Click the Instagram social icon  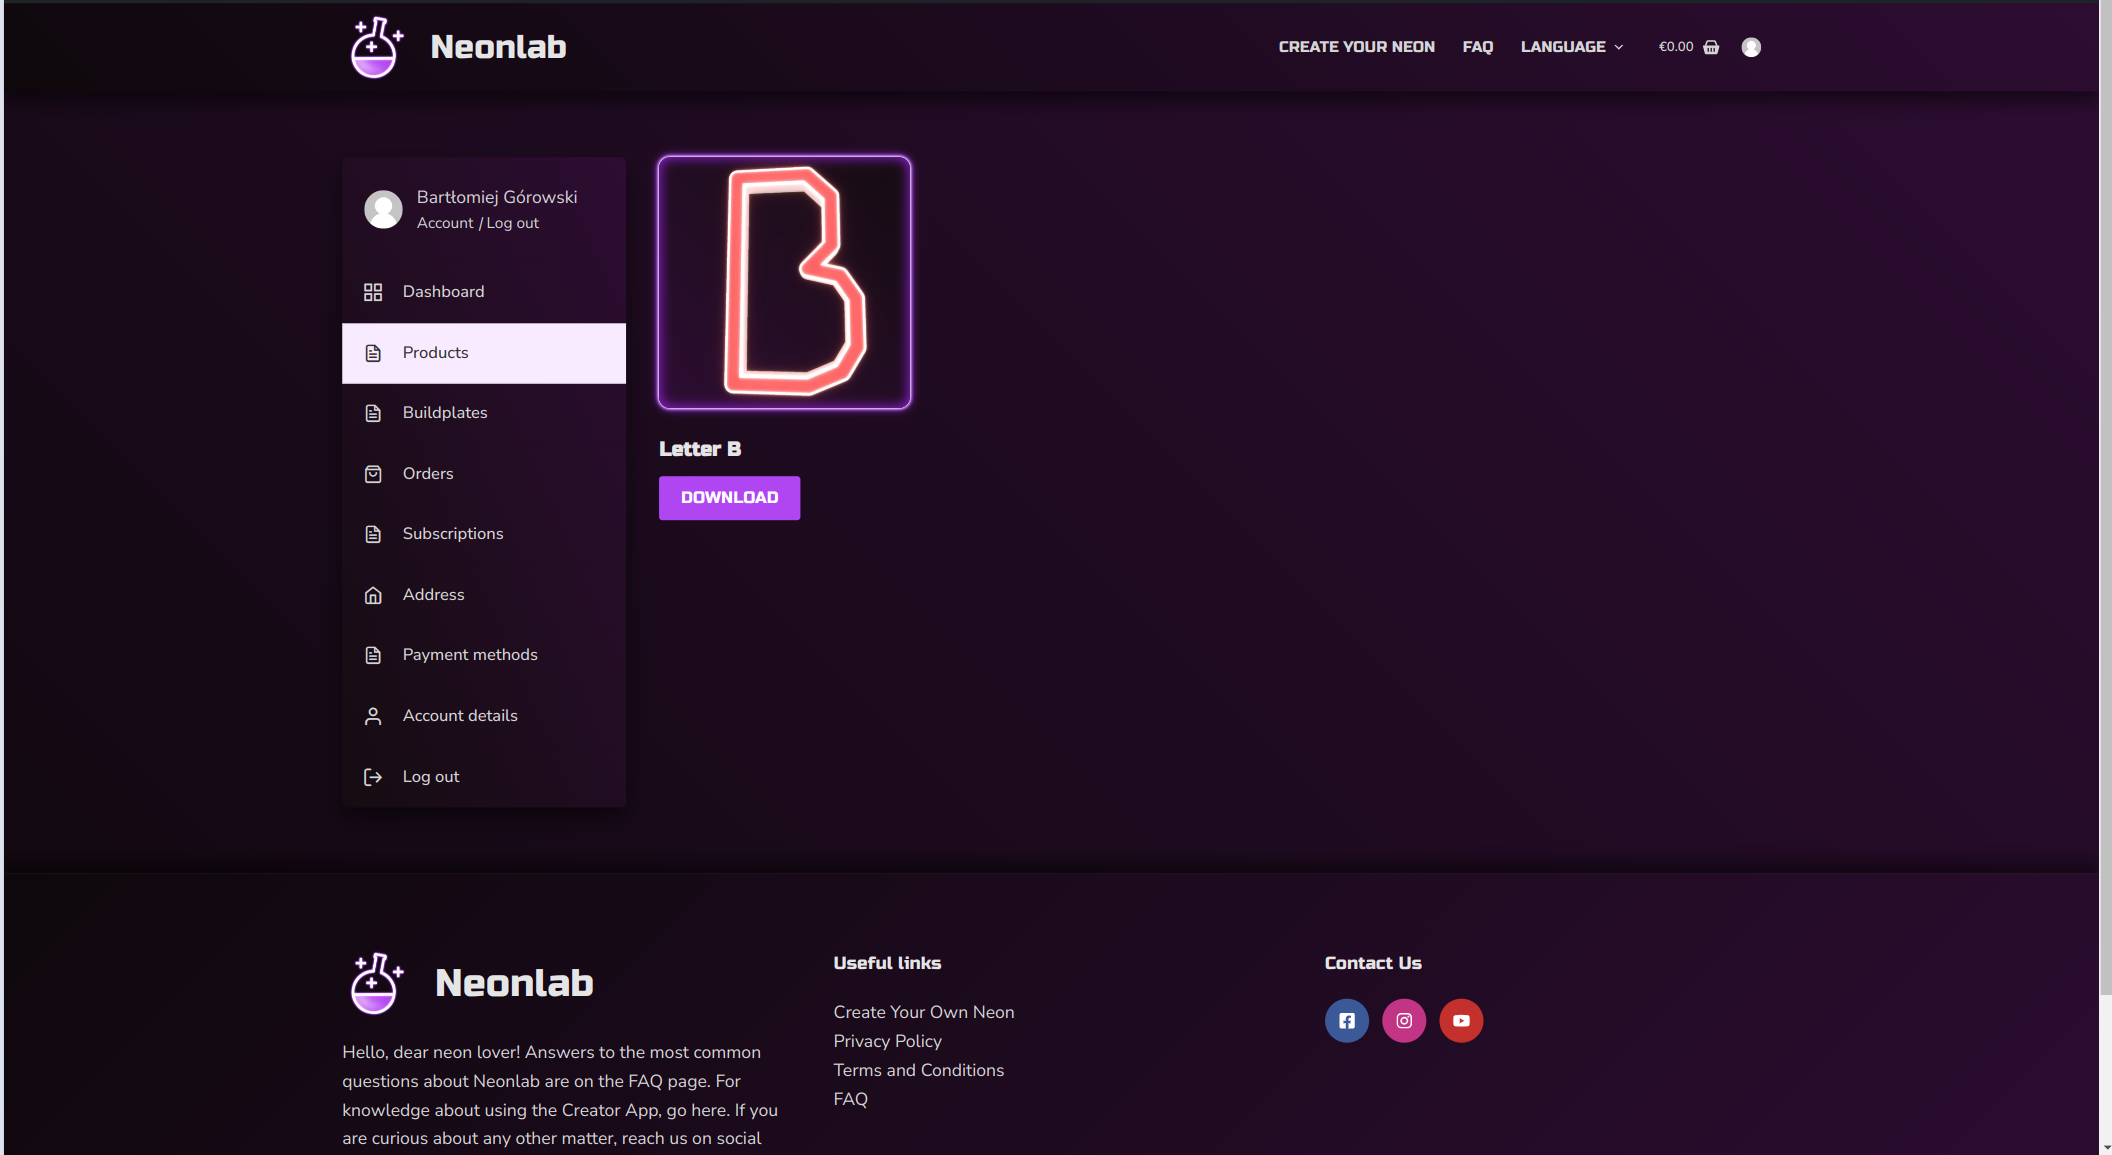tap(1404, 1020)
